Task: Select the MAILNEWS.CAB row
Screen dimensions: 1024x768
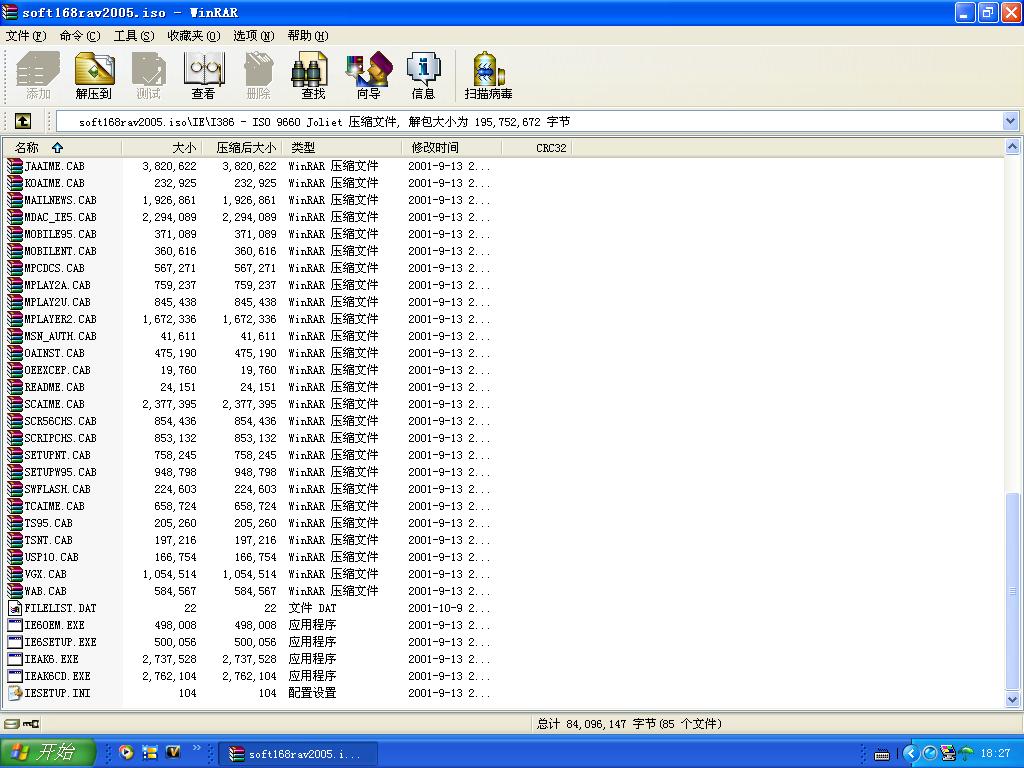Action: 248,200
